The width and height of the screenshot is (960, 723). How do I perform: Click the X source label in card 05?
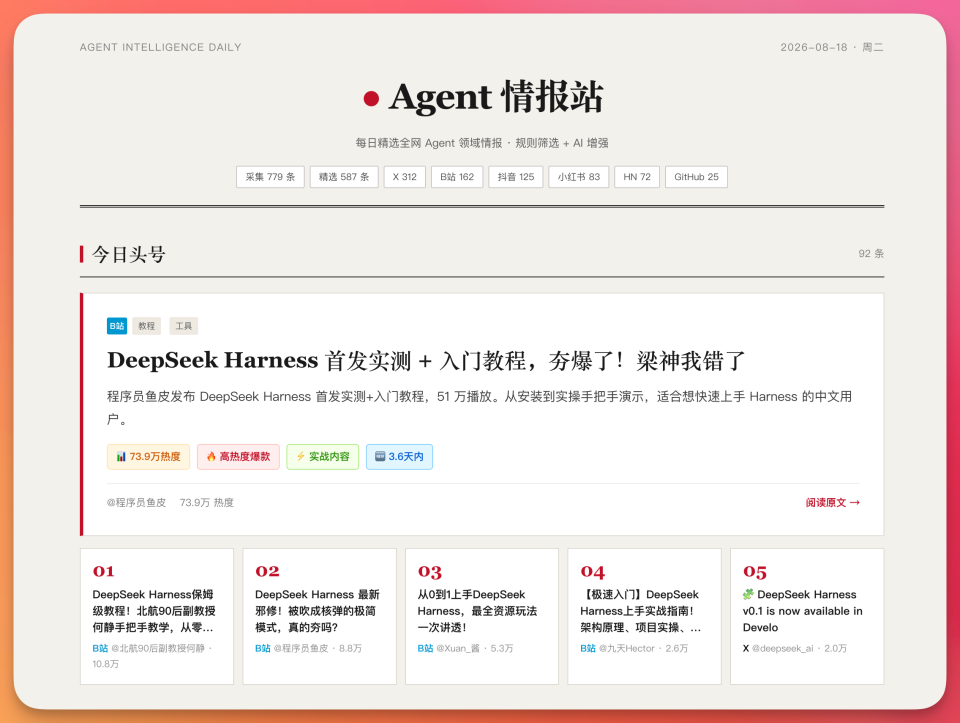coord(746,648)
